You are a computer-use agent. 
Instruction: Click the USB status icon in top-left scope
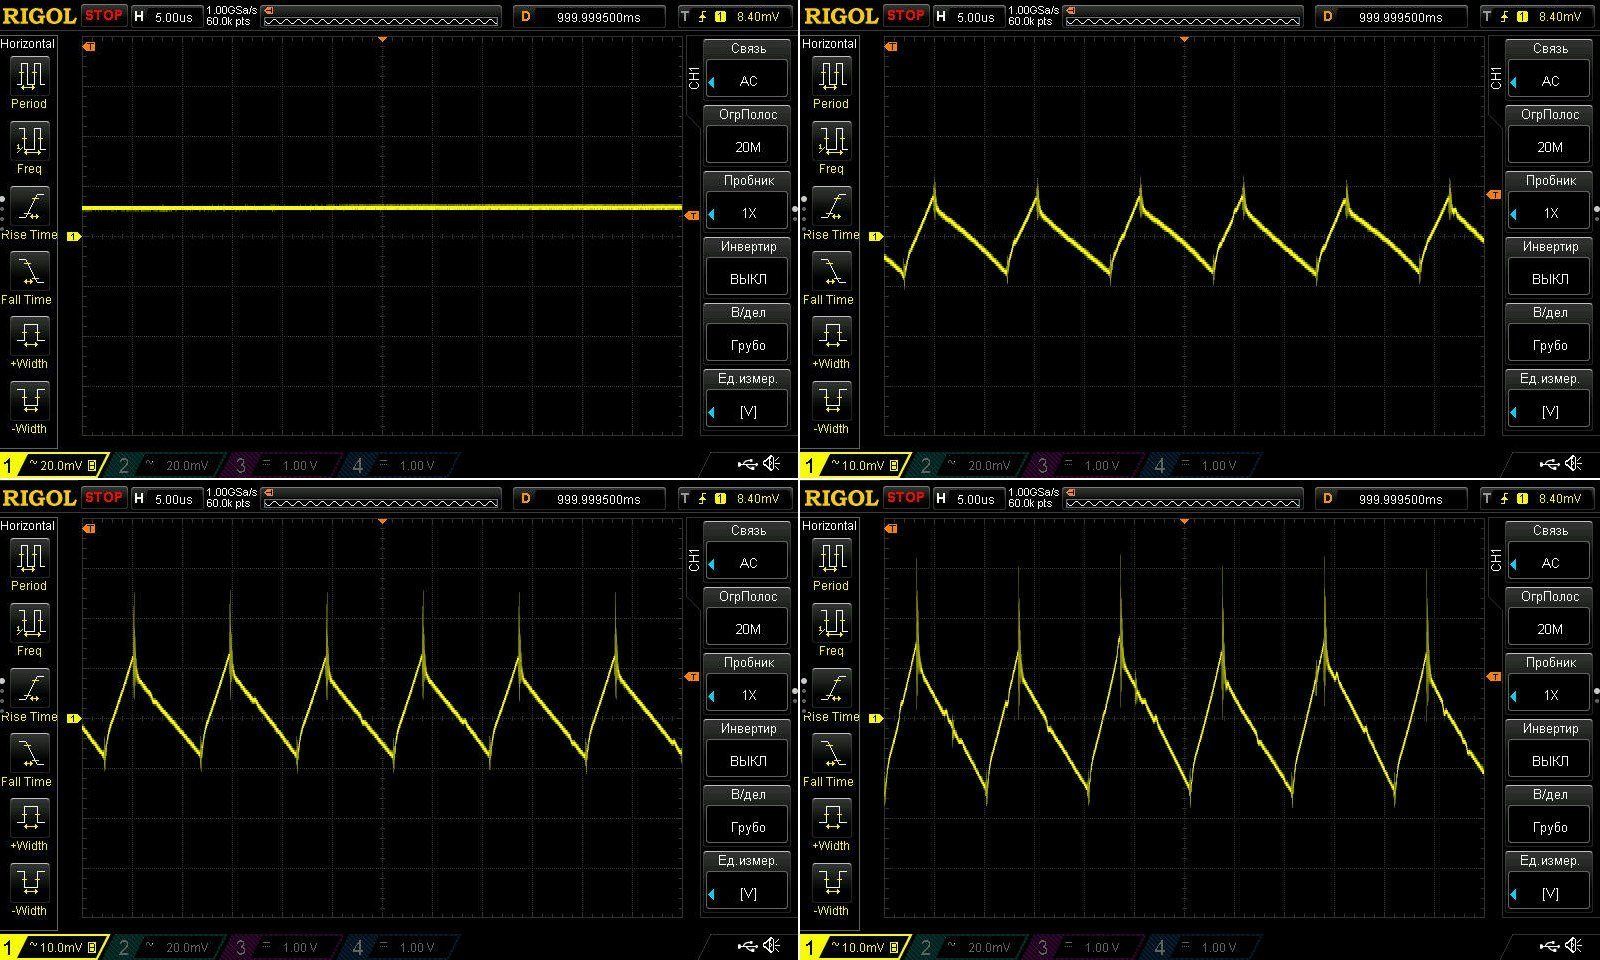[x=747, y=463]
